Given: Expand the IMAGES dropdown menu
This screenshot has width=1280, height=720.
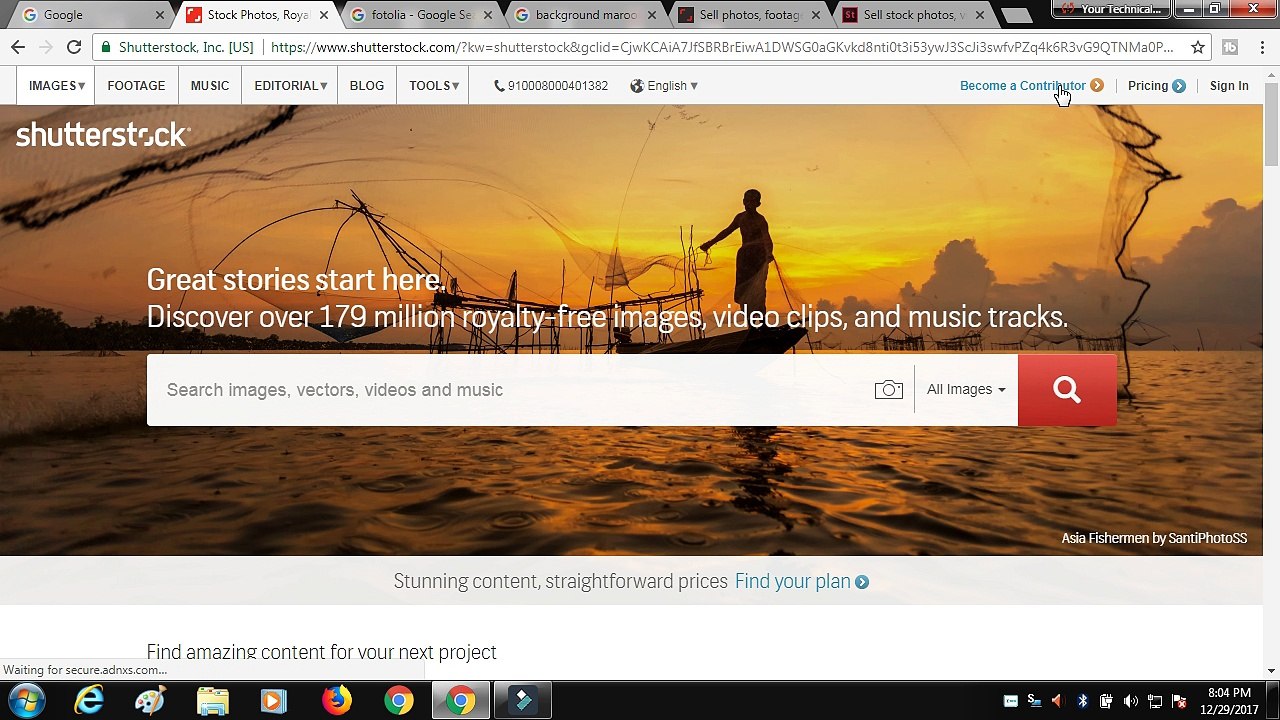Looking at the screenshot, I should click(56, 86).
